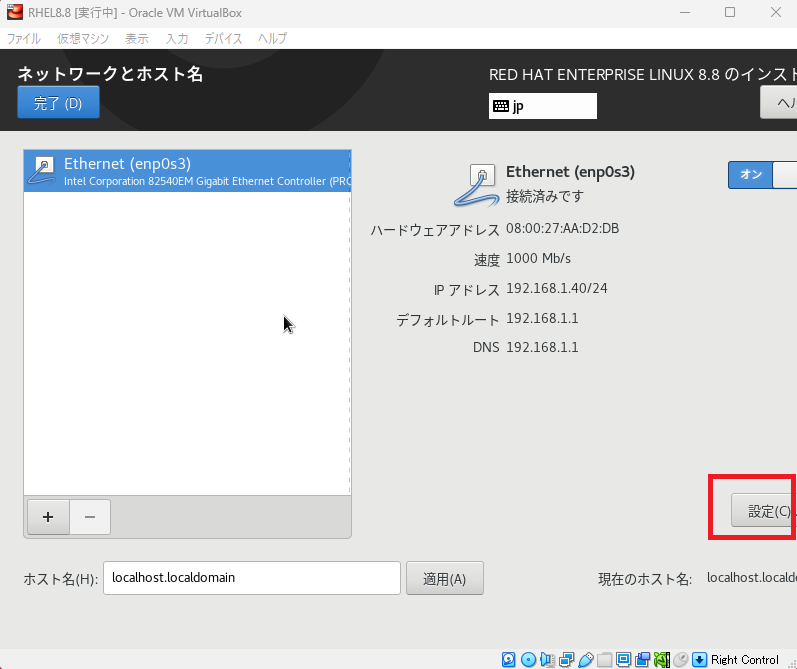Click the host key arrow icon

coord(699,659)
